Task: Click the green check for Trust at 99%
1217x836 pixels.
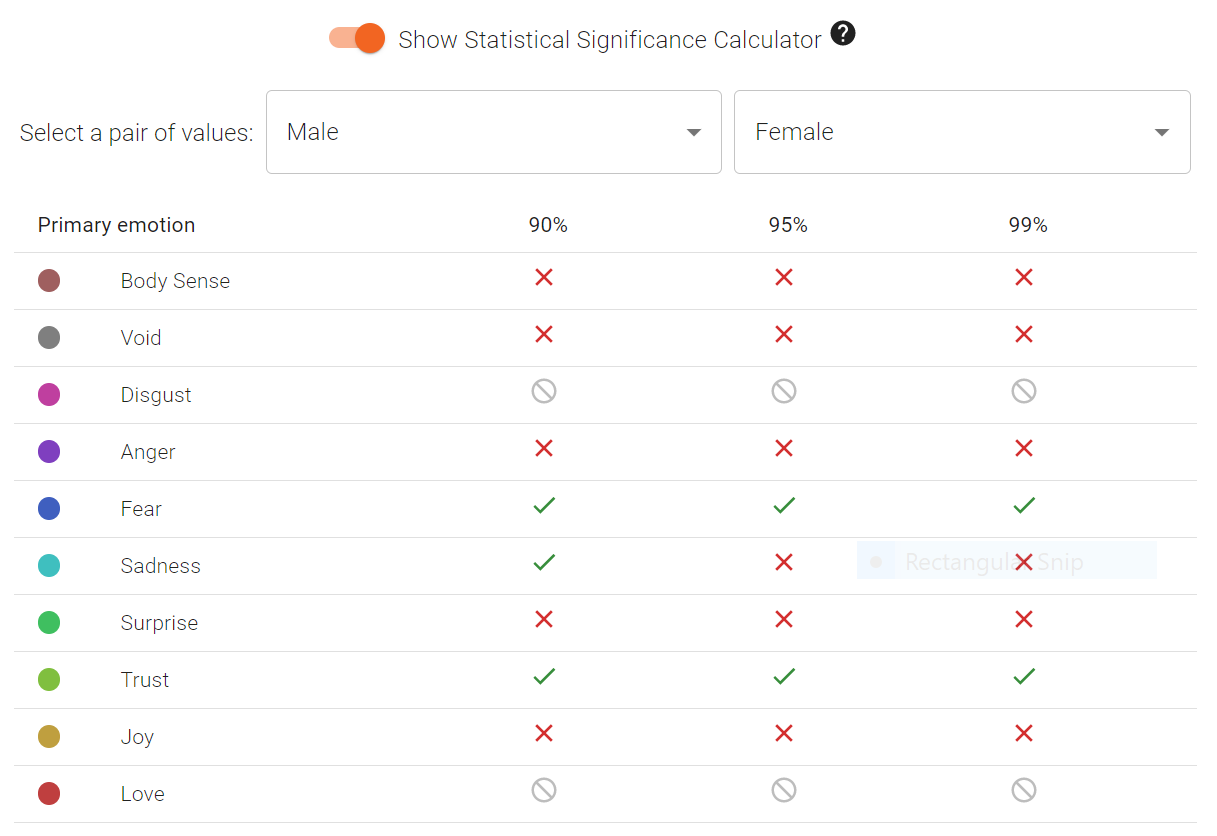Action: 1023,676
